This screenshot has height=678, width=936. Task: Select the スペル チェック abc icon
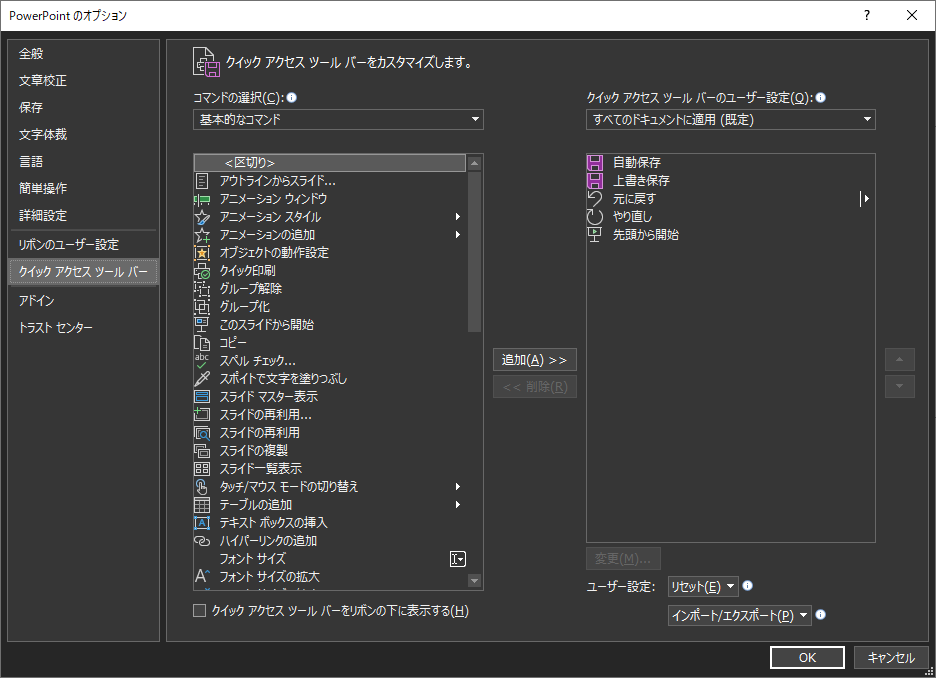(202, 360)
